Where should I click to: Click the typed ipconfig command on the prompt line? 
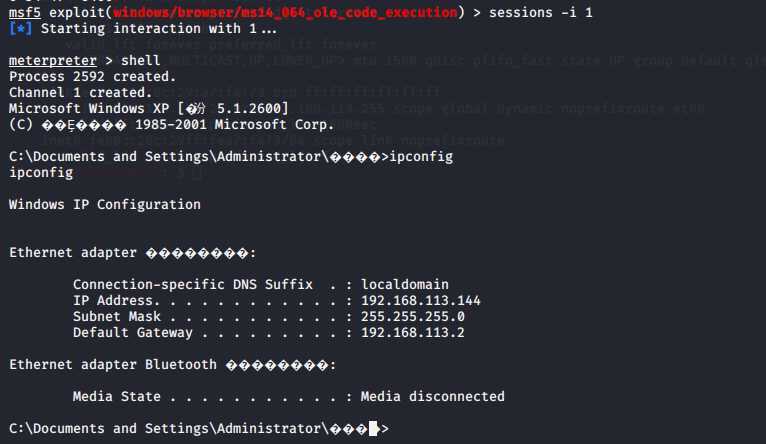pyautogui.click(x=421, y=157)
